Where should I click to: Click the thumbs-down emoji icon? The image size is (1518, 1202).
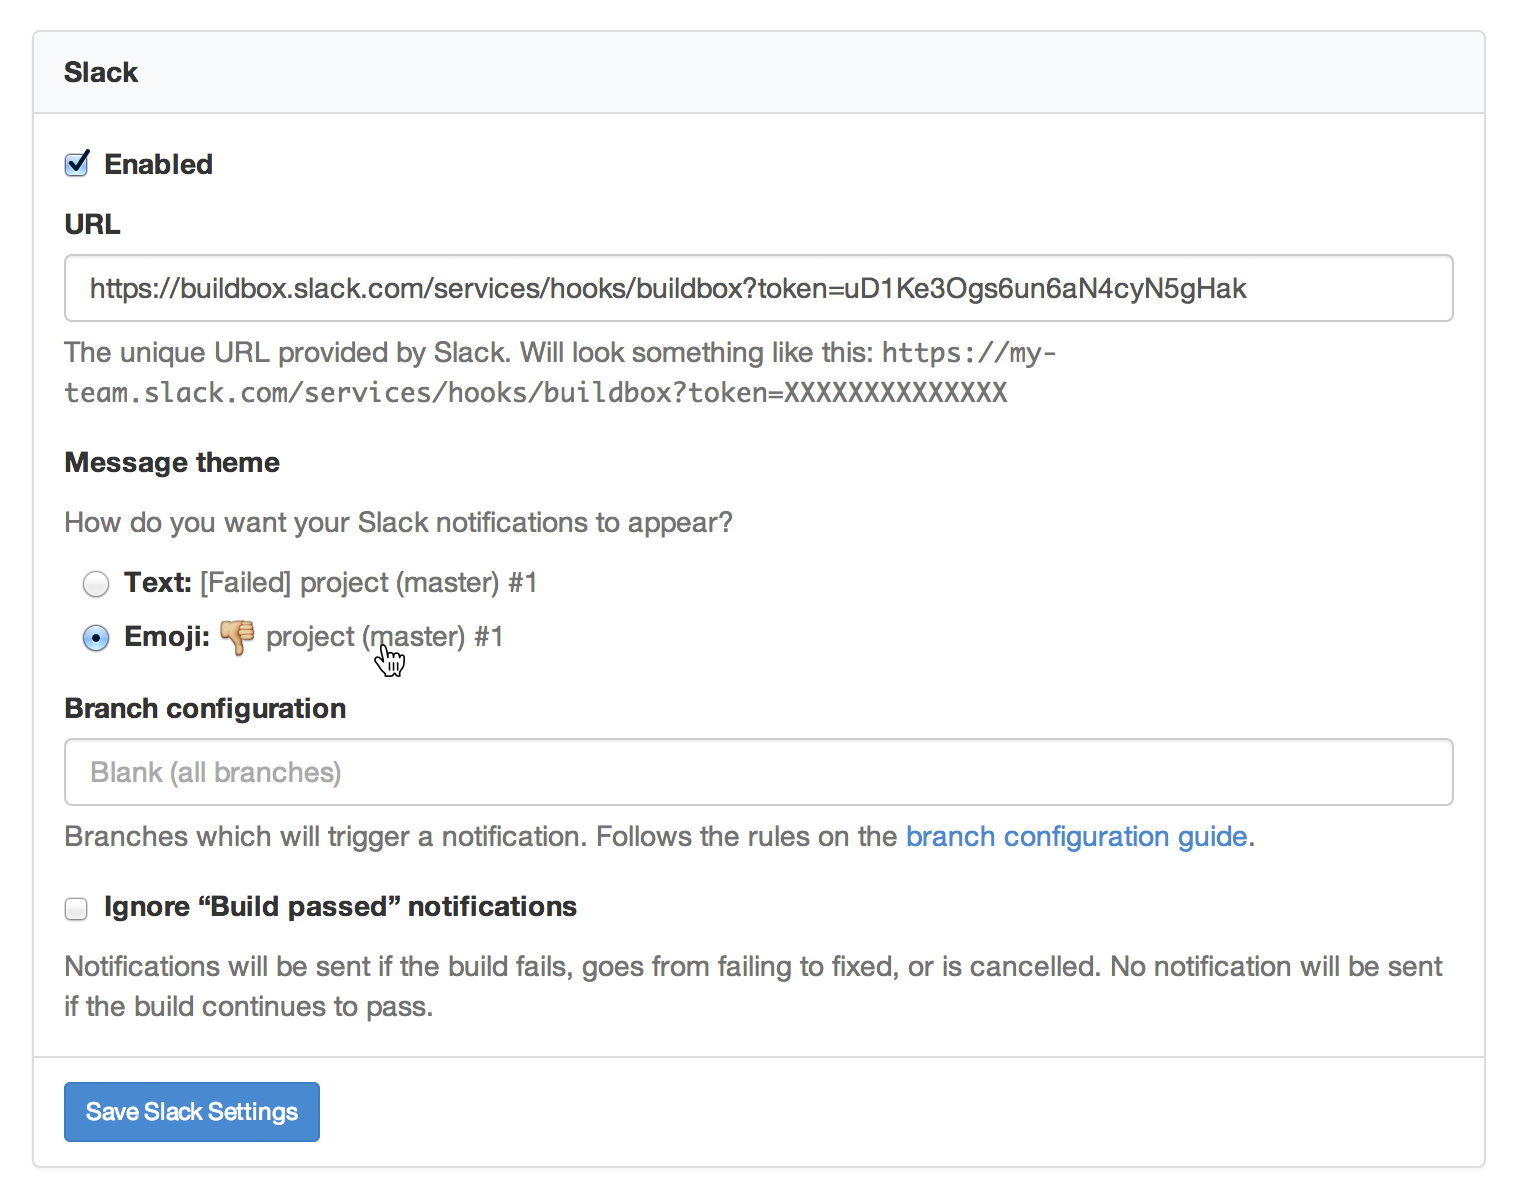(x=238, y=637)
